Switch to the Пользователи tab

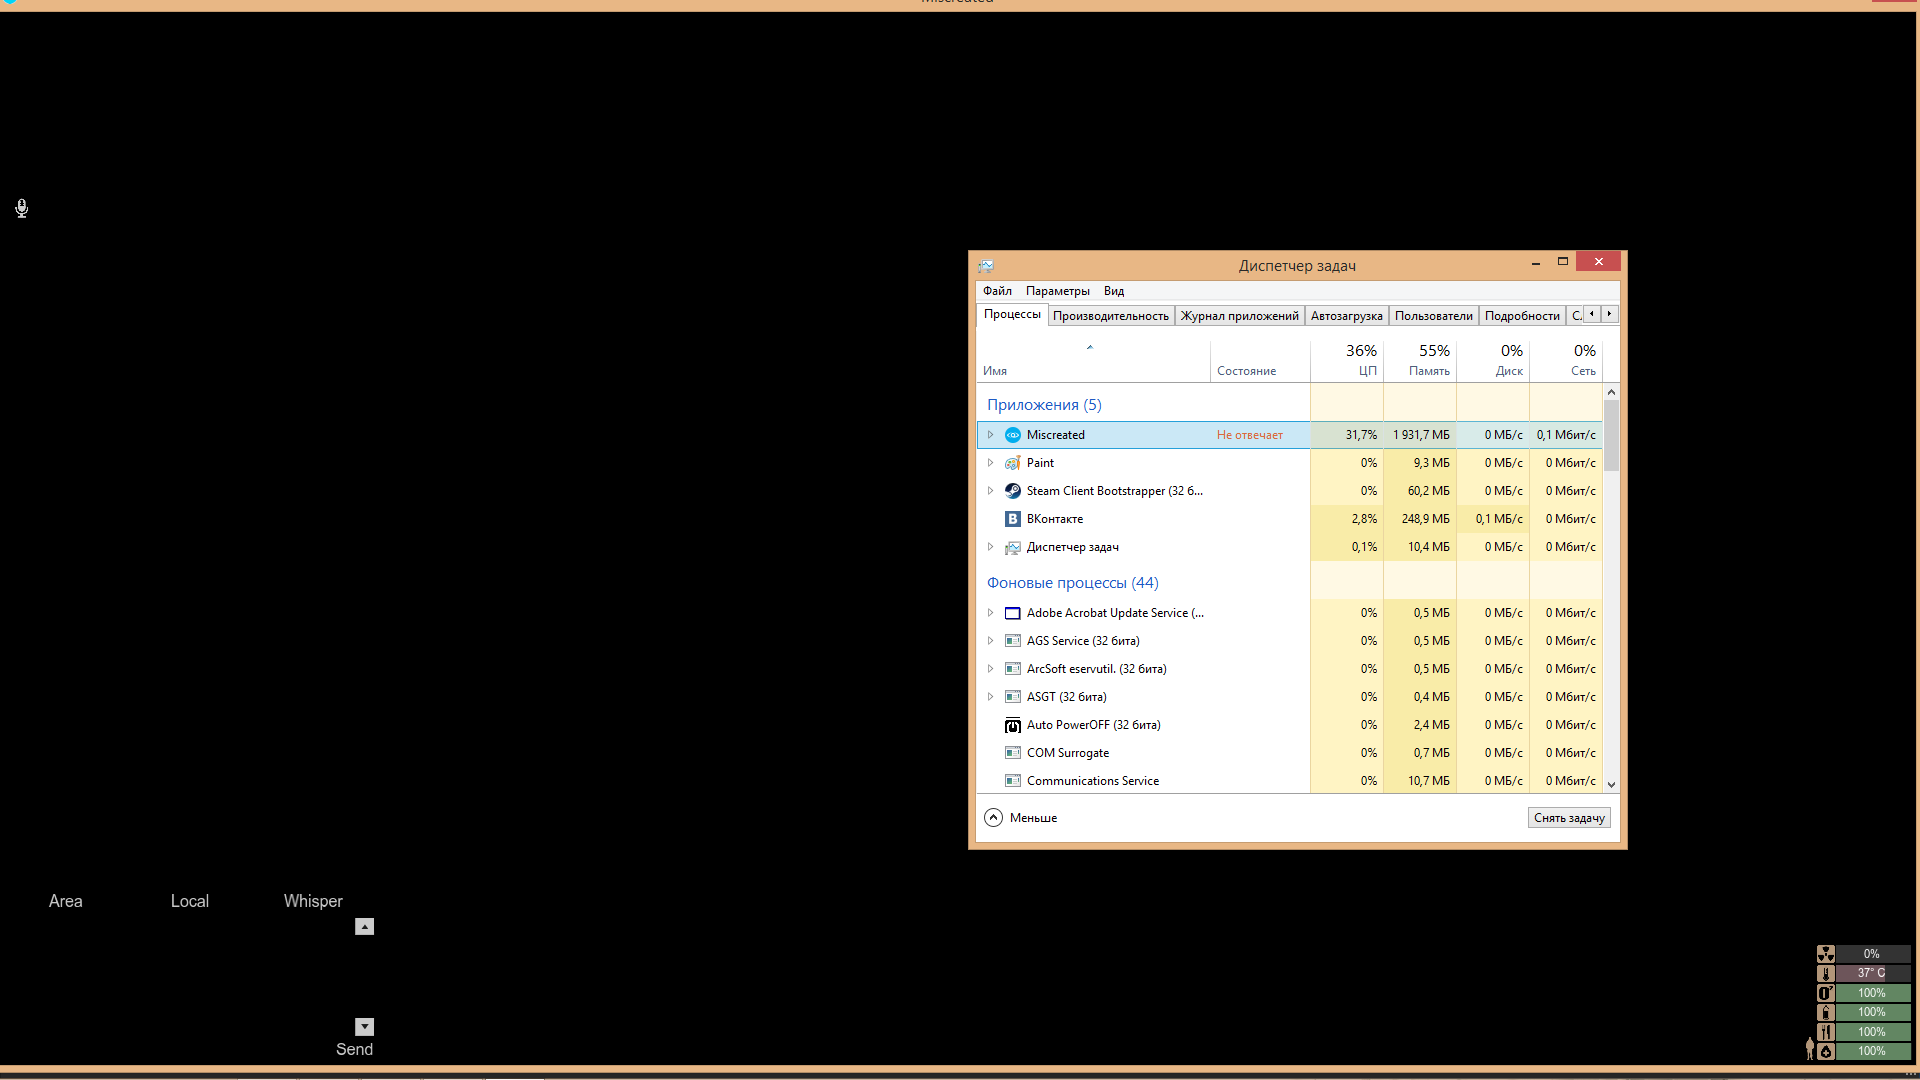(x=1433, y=316)
